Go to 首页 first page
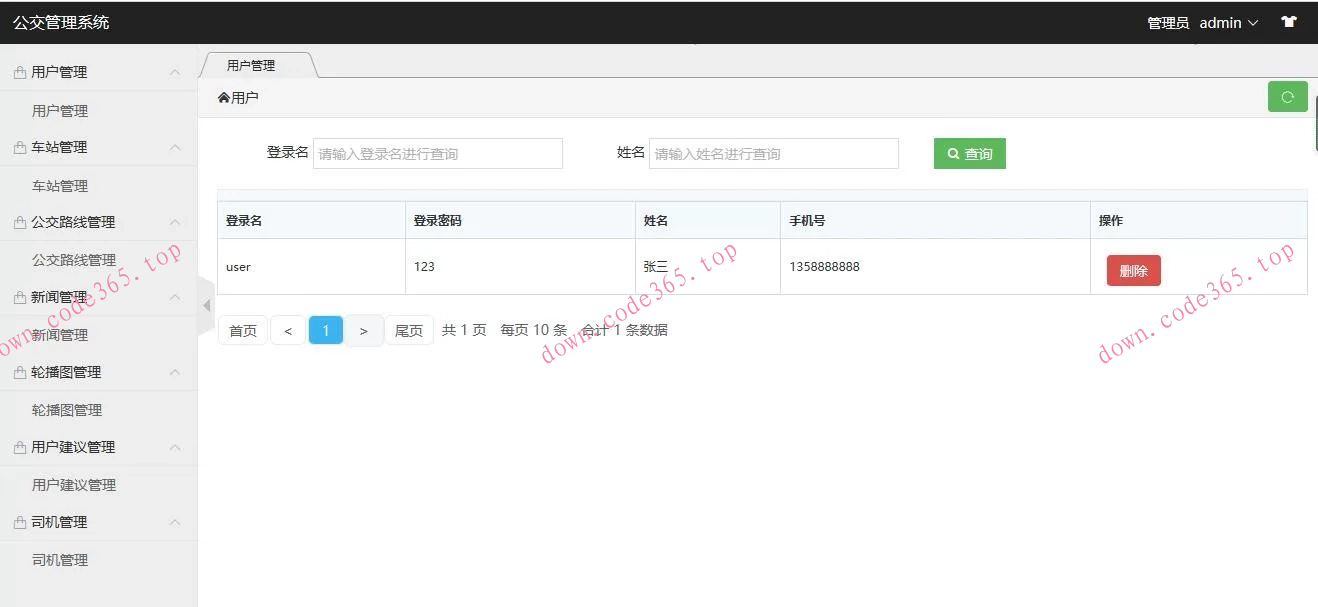The height and width of the screenshot is (607, 1318). pyautogui.click(x=243, y=330)
